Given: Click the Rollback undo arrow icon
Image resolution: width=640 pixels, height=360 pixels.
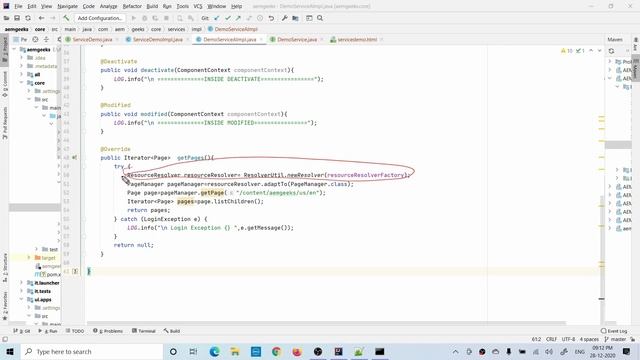Looking at the screenshot, I should pyautogui.click(x=271, y=18).
